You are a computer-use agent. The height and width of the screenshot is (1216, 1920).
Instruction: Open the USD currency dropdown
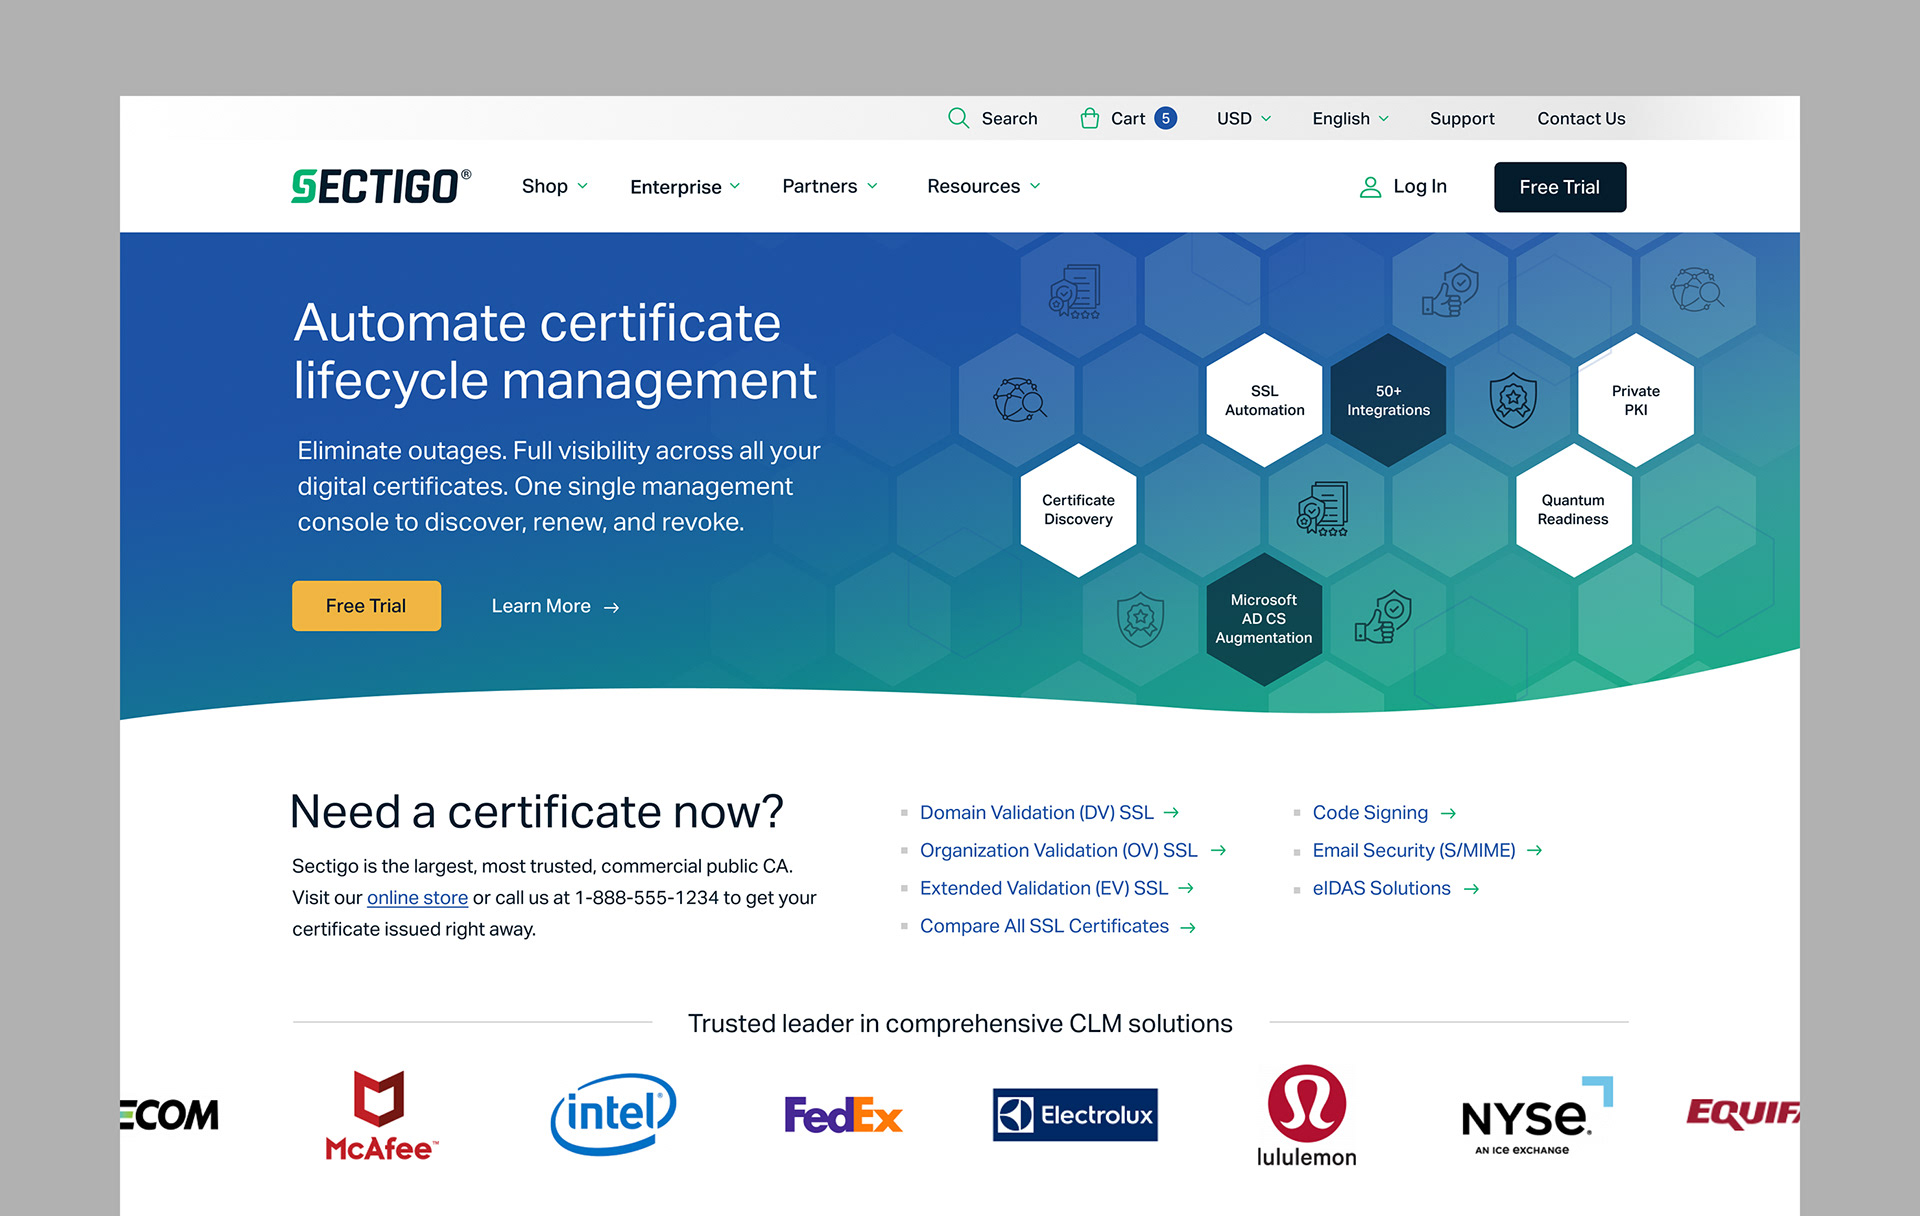1244,118
